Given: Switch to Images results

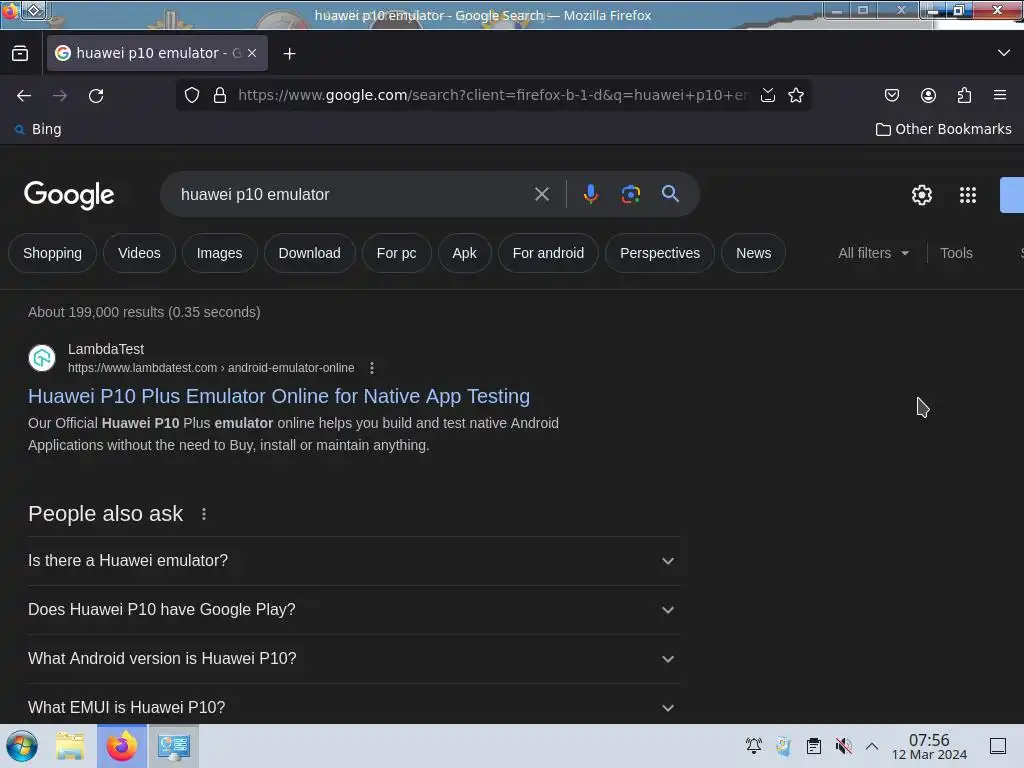Looking at the screenshot, I should pyautogui.click(x=219, y=253).
